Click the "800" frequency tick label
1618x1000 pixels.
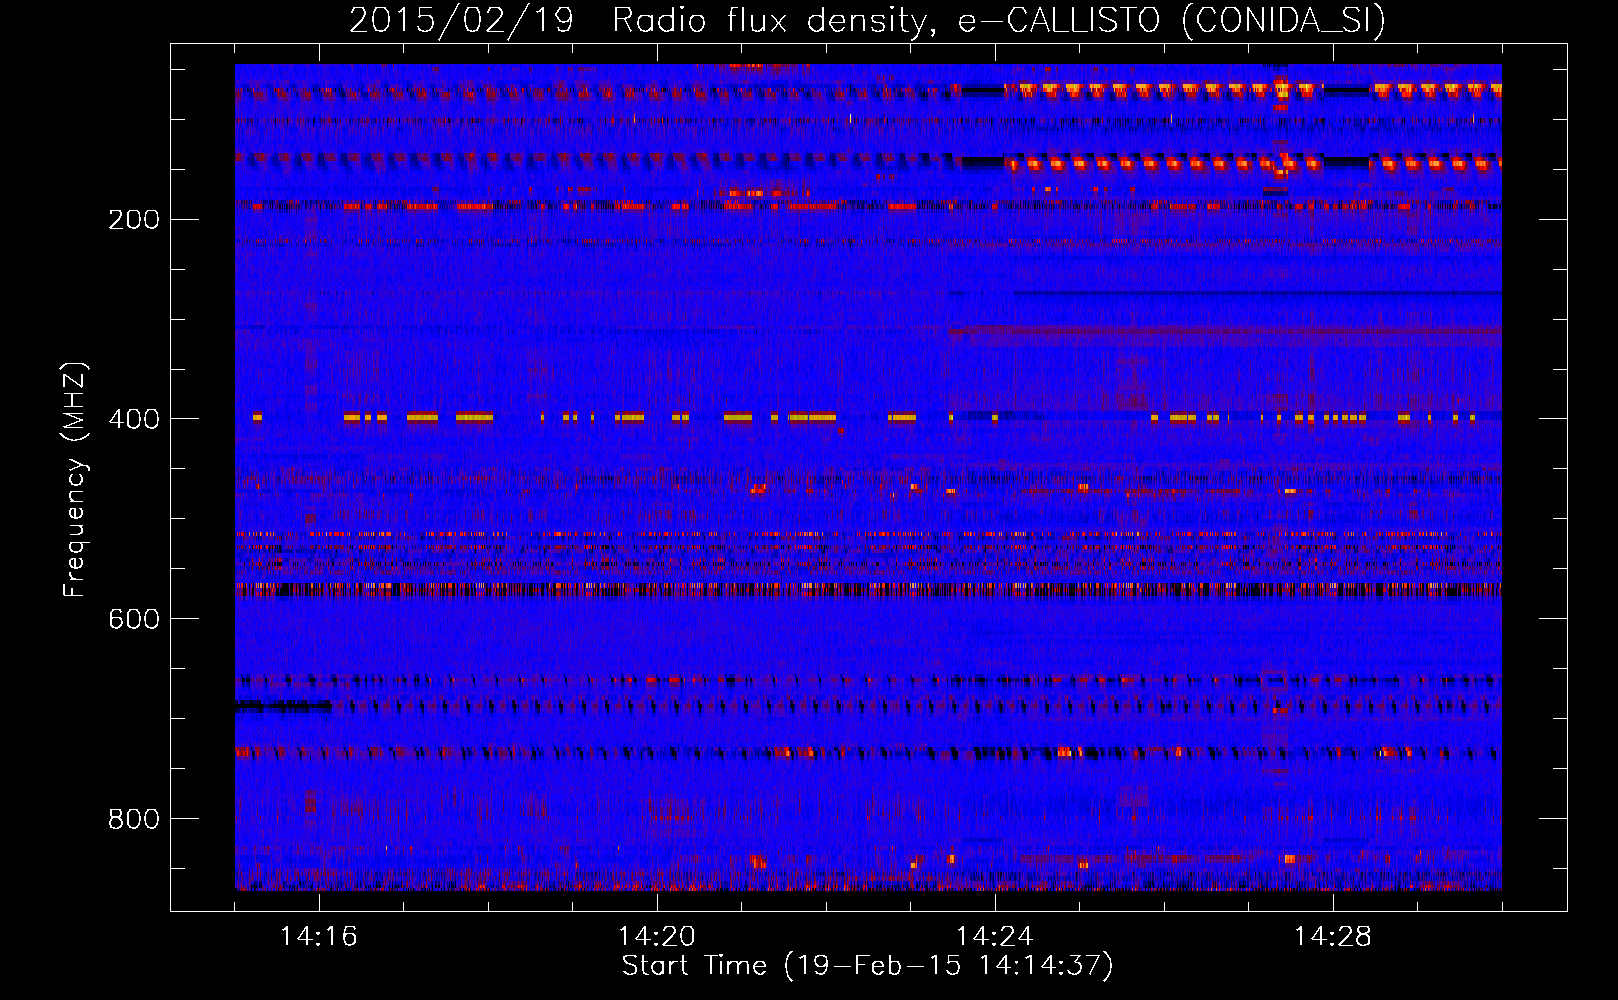pyautogui.click(x=134, y=819)
